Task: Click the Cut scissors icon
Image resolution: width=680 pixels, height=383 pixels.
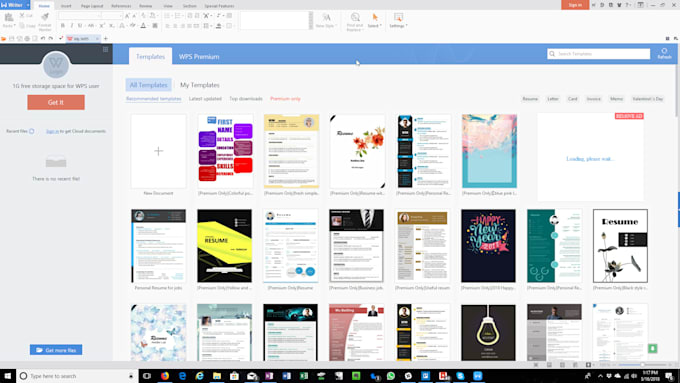Action: point(23,15)
